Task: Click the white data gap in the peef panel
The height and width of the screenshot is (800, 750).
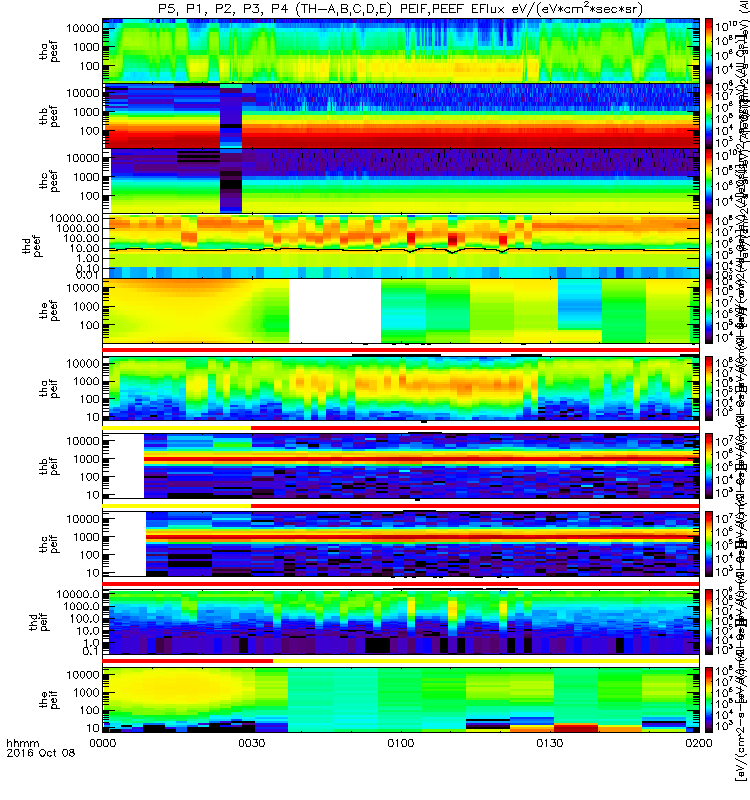Action: pyautogui.click(x=335, y=311)
